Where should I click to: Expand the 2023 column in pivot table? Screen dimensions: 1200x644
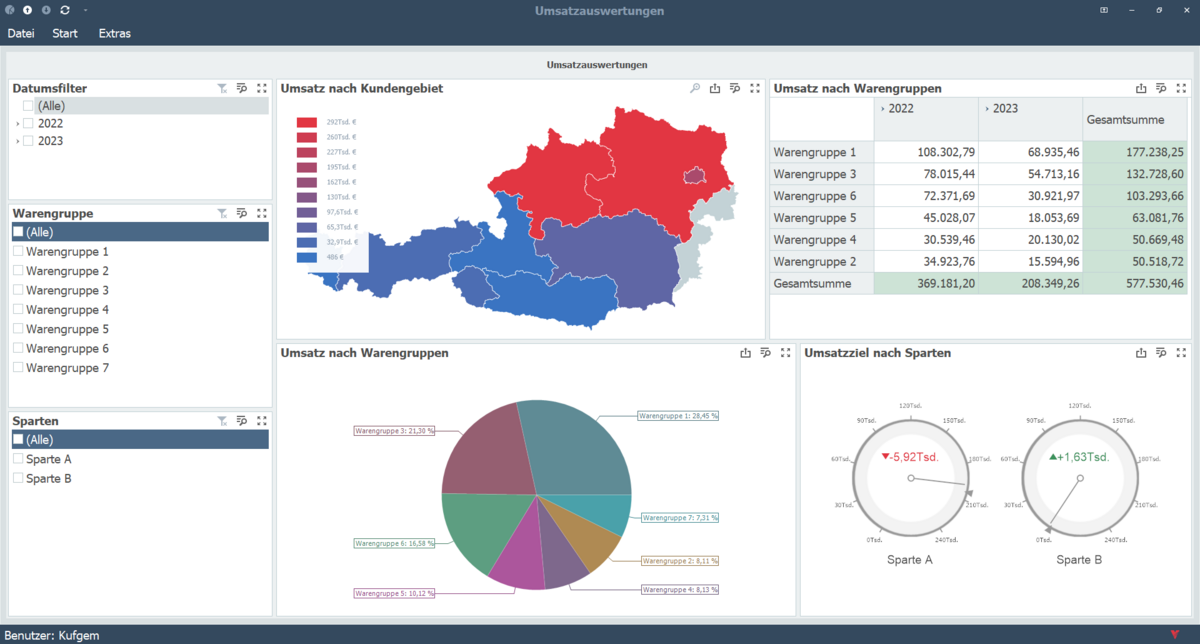(x=985, y=108)
